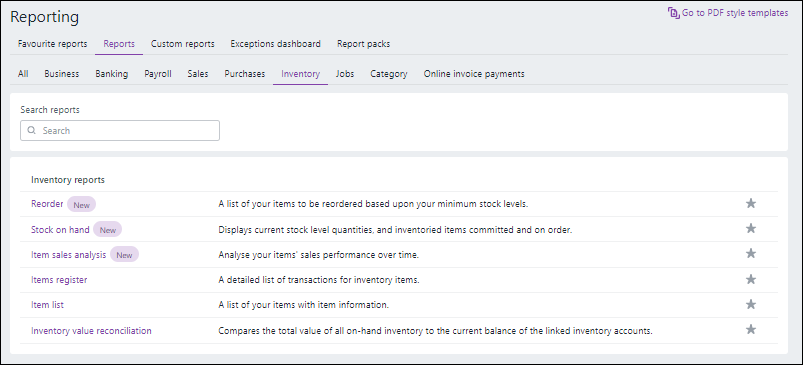The width and height of the screenshot is (803, 365).
Task: Mark Items register as favourite
Action: pos(750,279)
